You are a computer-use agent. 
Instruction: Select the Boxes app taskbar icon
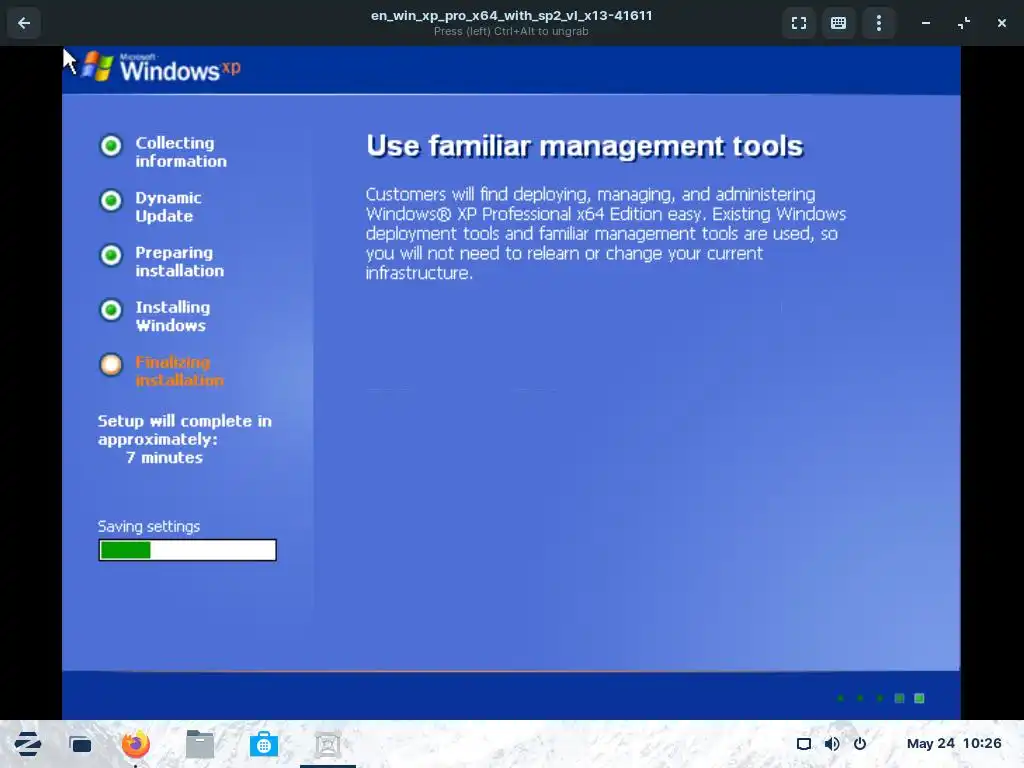tap(328, 744)
